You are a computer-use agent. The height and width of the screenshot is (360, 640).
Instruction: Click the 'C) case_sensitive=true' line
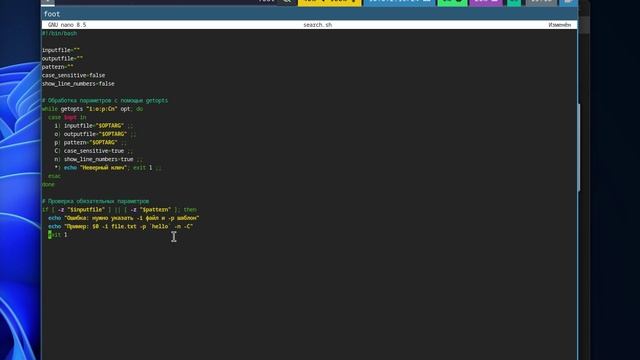pyautogui.click(x=94, y=151)
